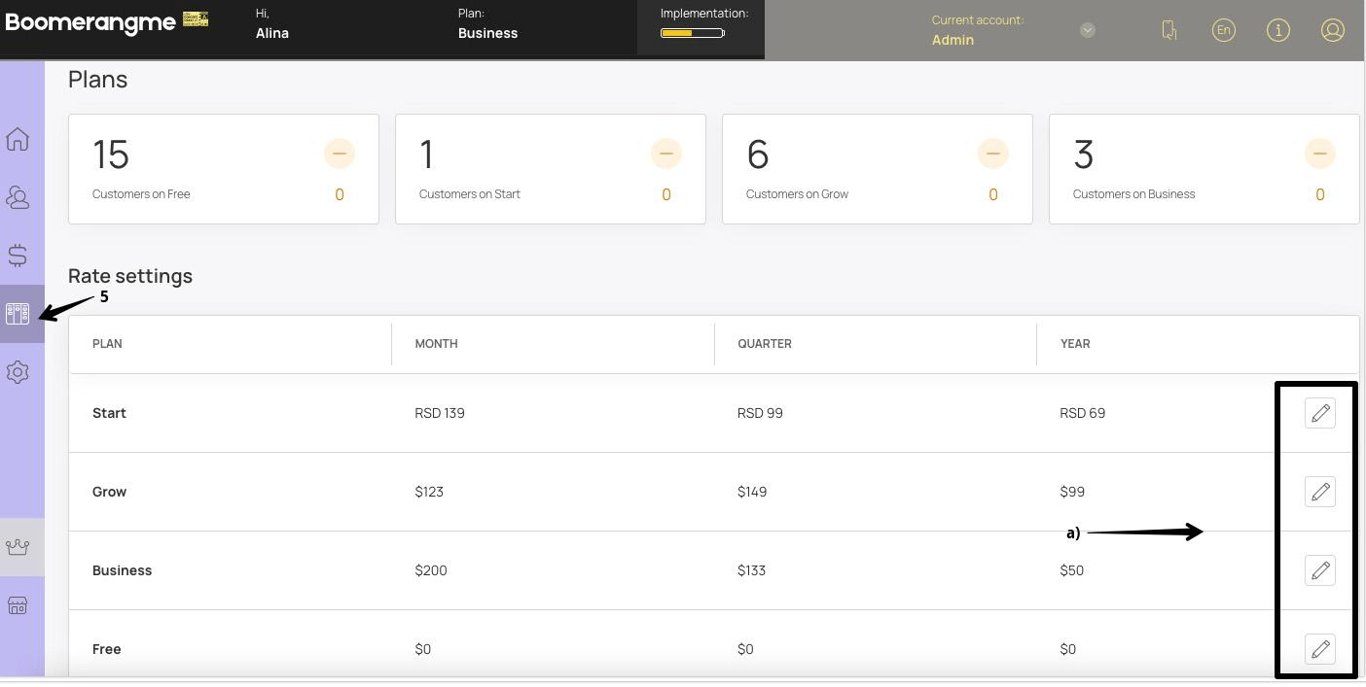Edit the Business plan rates

[x=1320, y=570]
